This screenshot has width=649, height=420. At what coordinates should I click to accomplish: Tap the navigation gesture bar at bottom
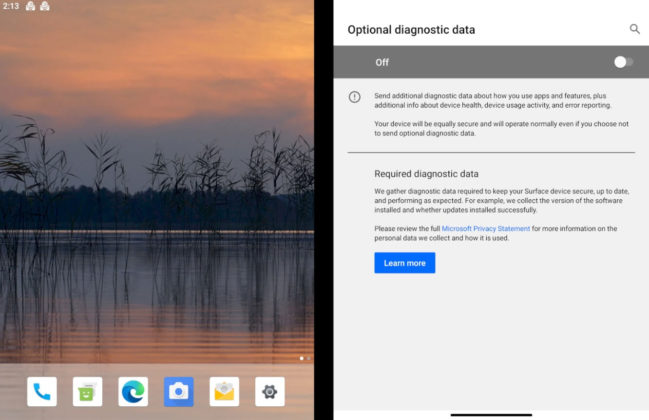click(x=490, y=414)
